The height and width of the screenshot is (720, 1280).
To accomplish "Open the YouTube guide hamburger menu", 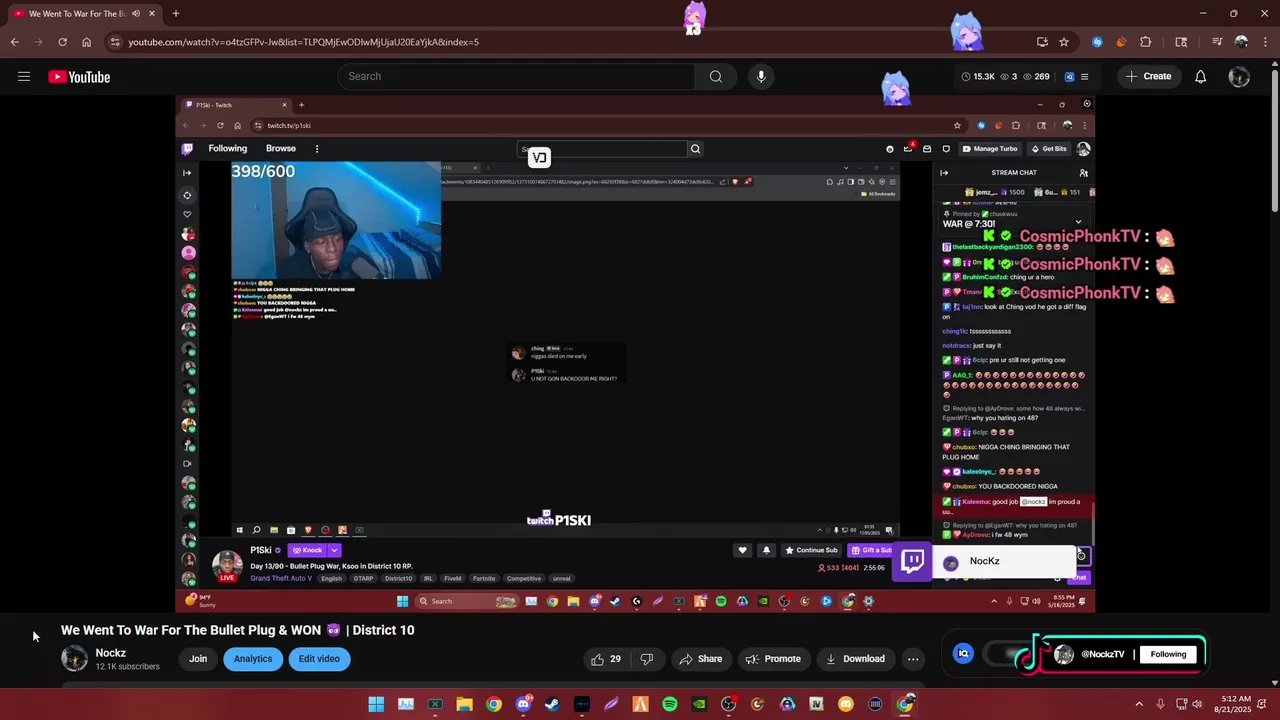I will [x=24, y=77].
